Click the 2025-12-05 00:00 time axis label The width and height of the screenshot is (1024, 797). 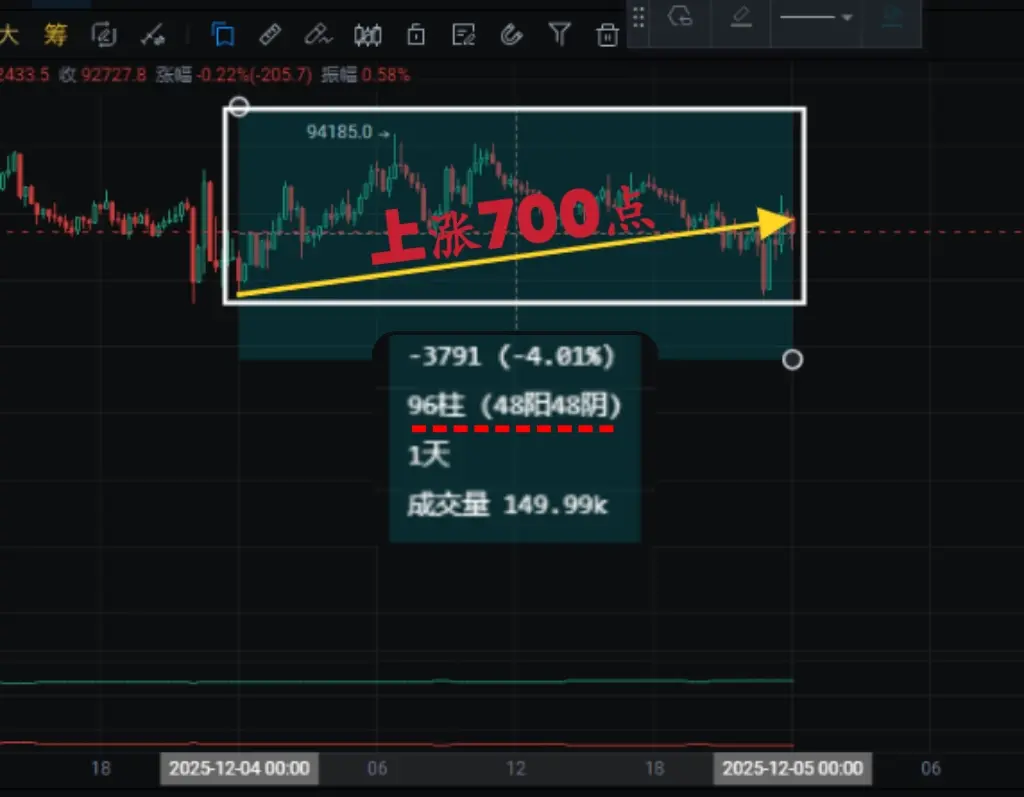pos(792,768)
